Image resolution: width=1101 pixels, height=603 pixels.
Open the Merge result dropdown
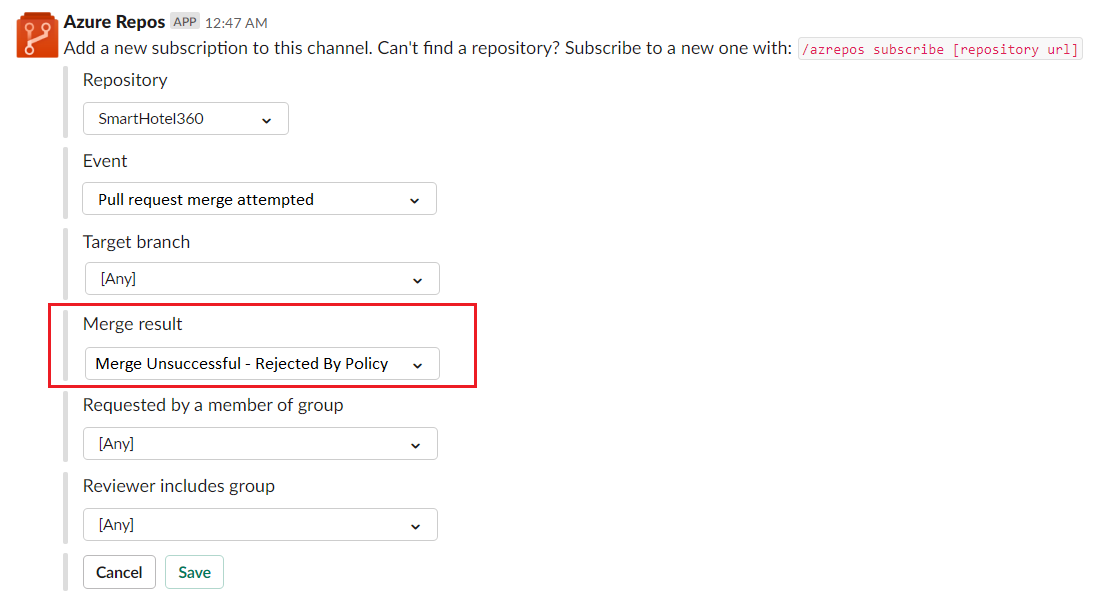tap(262, 363)
